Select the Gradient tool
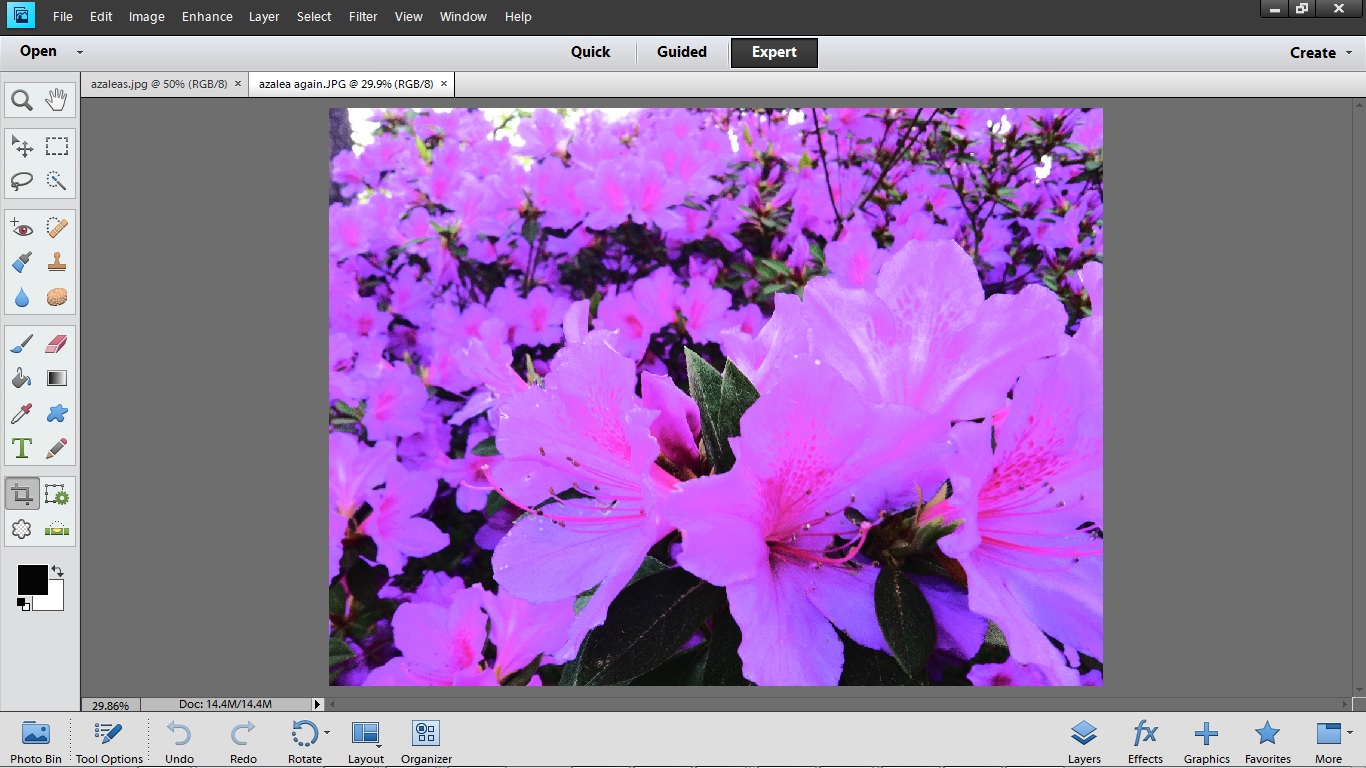This screenshot has width=1366, height=768. point(57,379)
